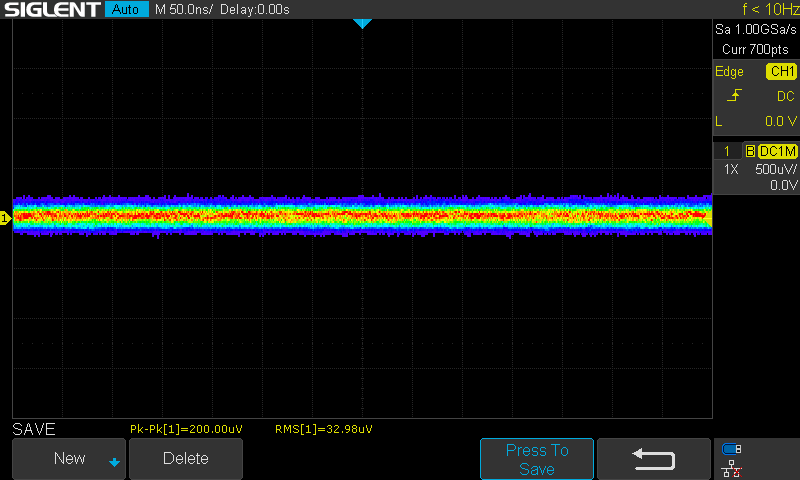The image size is (800, 480).
Task: Click the color-graded noise trace
Action: pyautogui.click(x=362, y=216)
